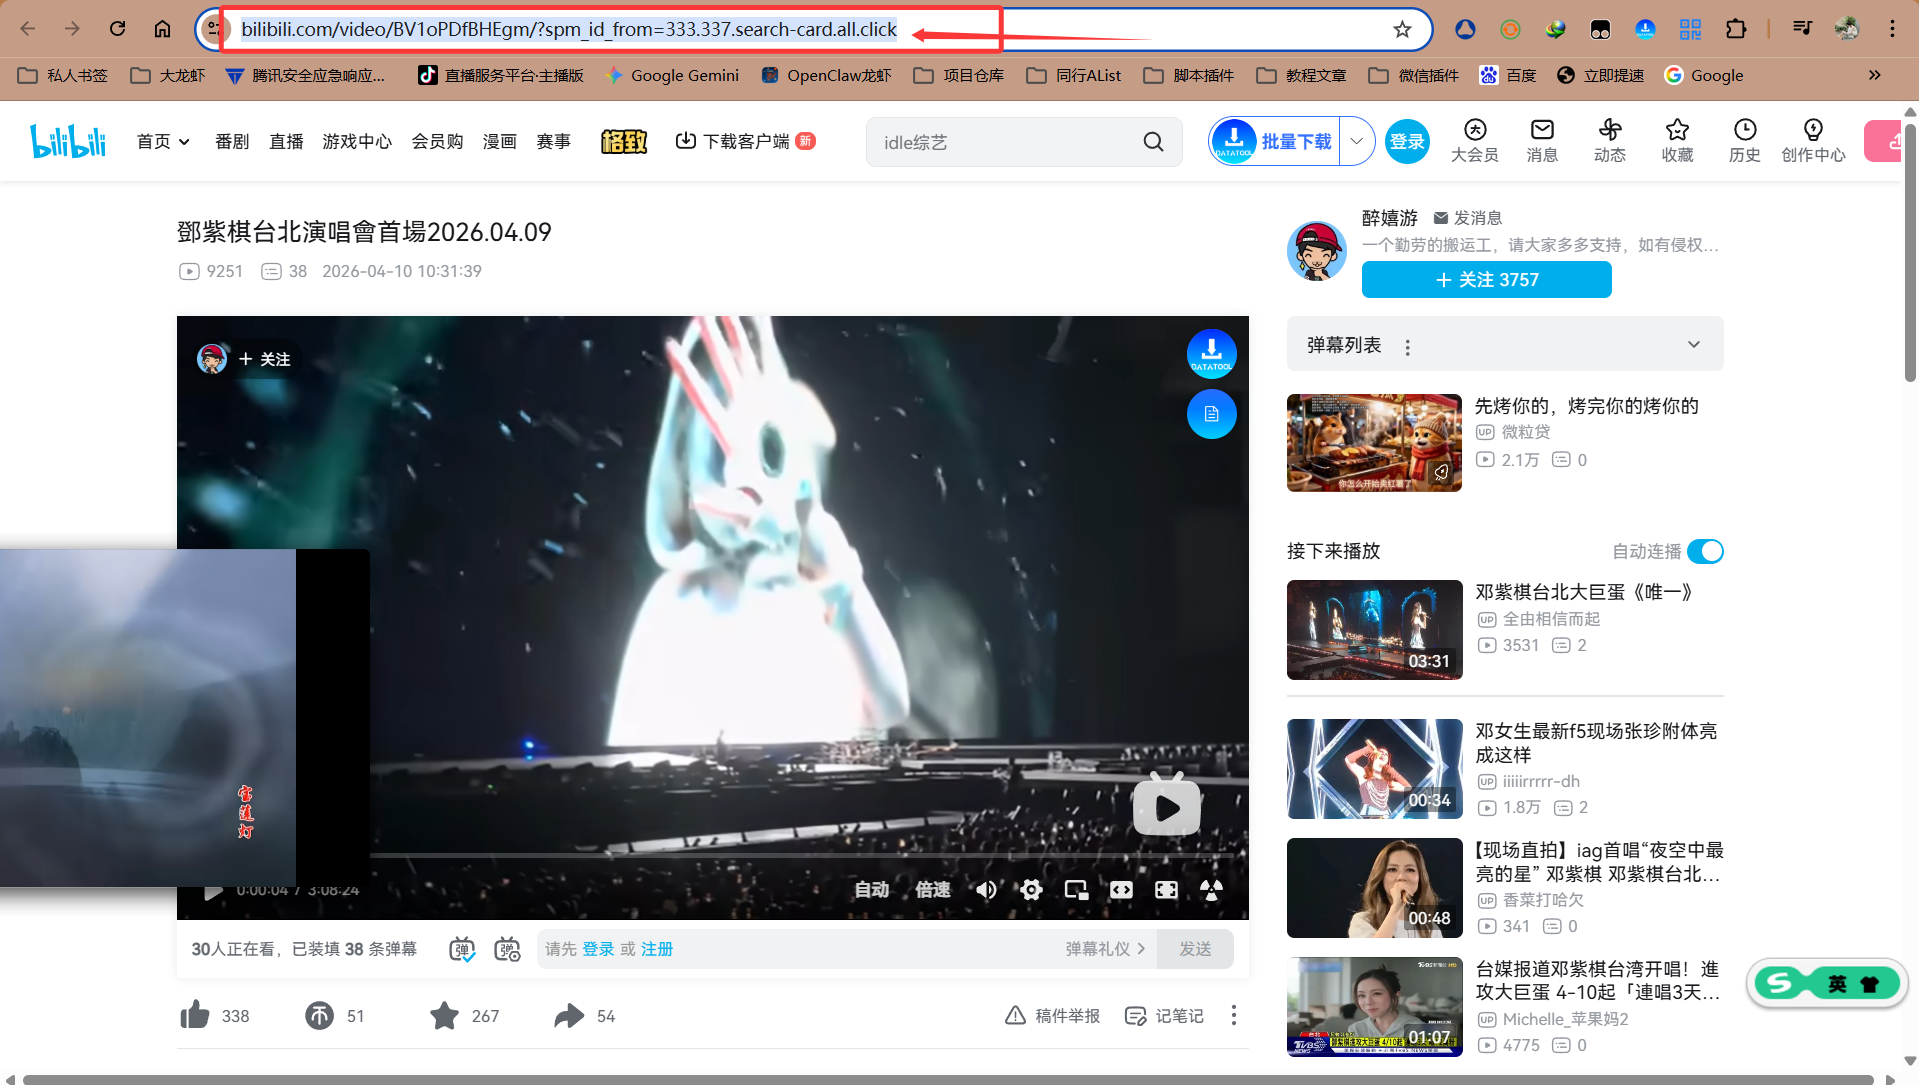Open the 番剧 navigation item
Image resolution: width=1919 pixels, height=1085 pixels.
(x=232, y=142)
